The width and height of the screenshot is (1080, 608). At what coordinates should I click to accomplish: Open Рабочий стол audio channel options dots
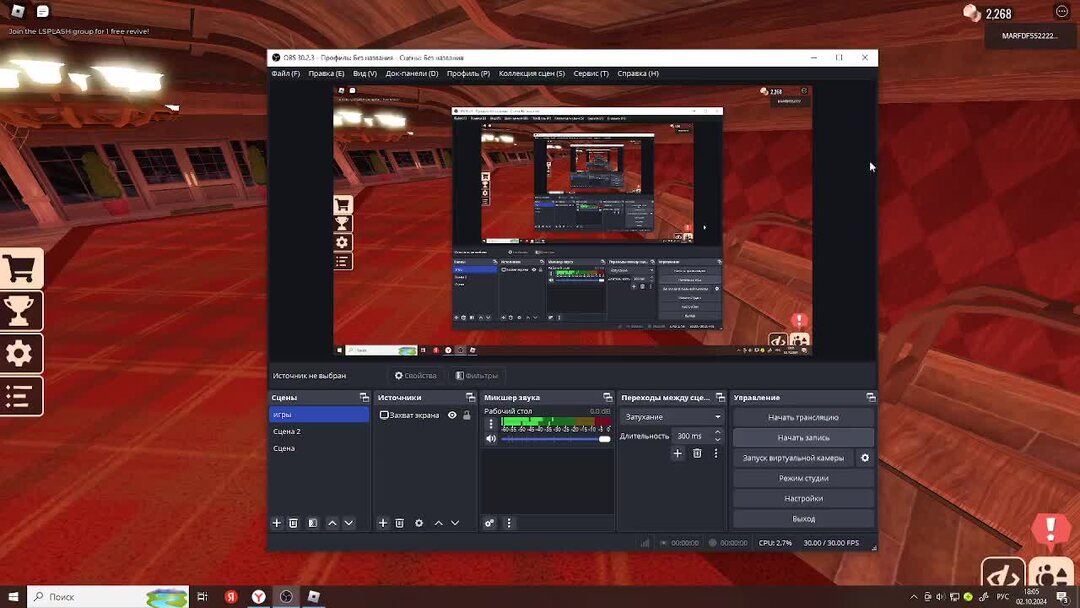[491, 424]
